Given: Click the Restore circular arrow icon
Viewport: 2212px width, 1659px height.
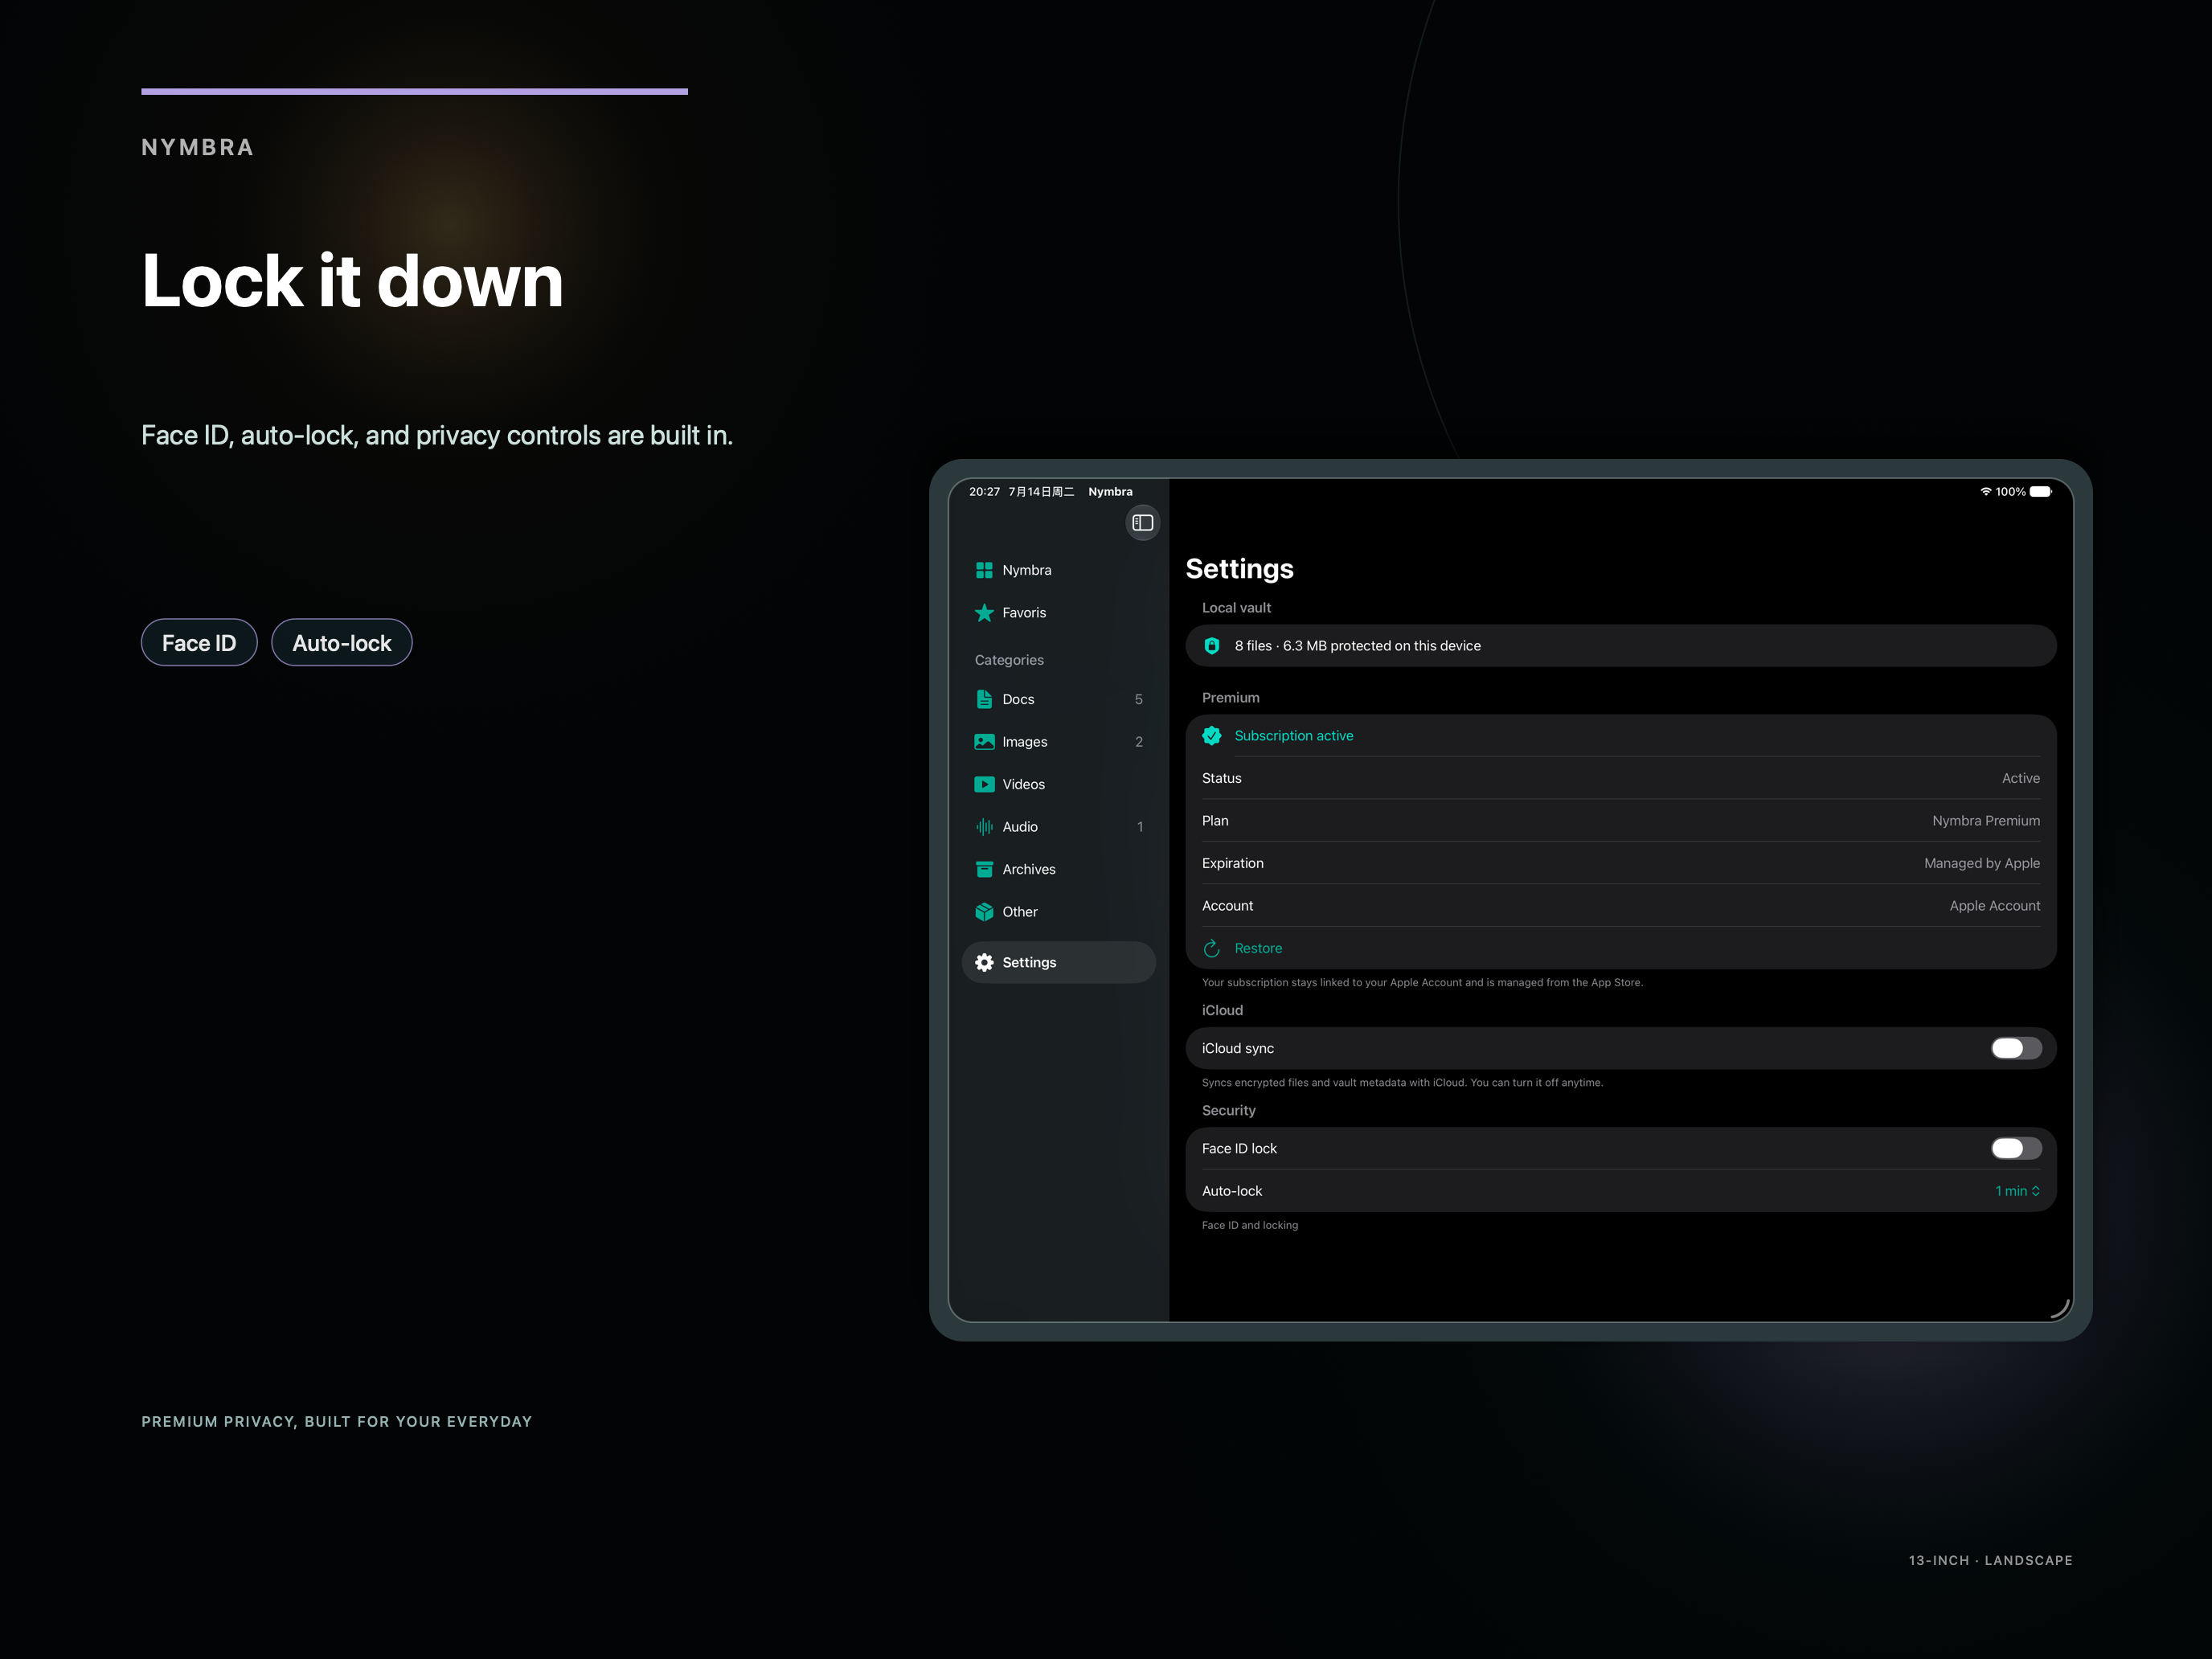Looking at the screenshot, I should [1212, 948].
